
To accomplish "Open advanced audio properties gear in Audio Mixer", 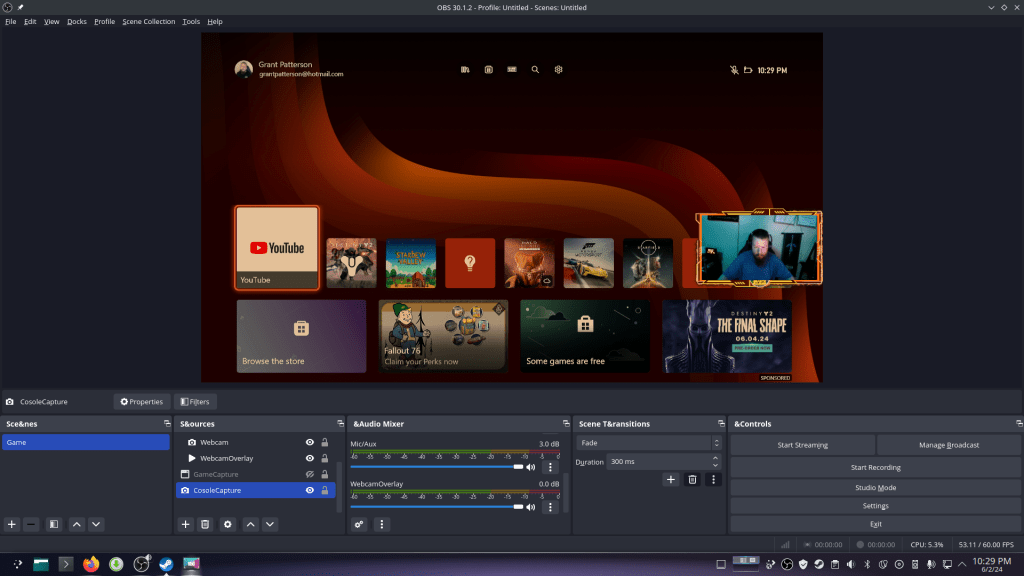I will (x=358, y=524).
